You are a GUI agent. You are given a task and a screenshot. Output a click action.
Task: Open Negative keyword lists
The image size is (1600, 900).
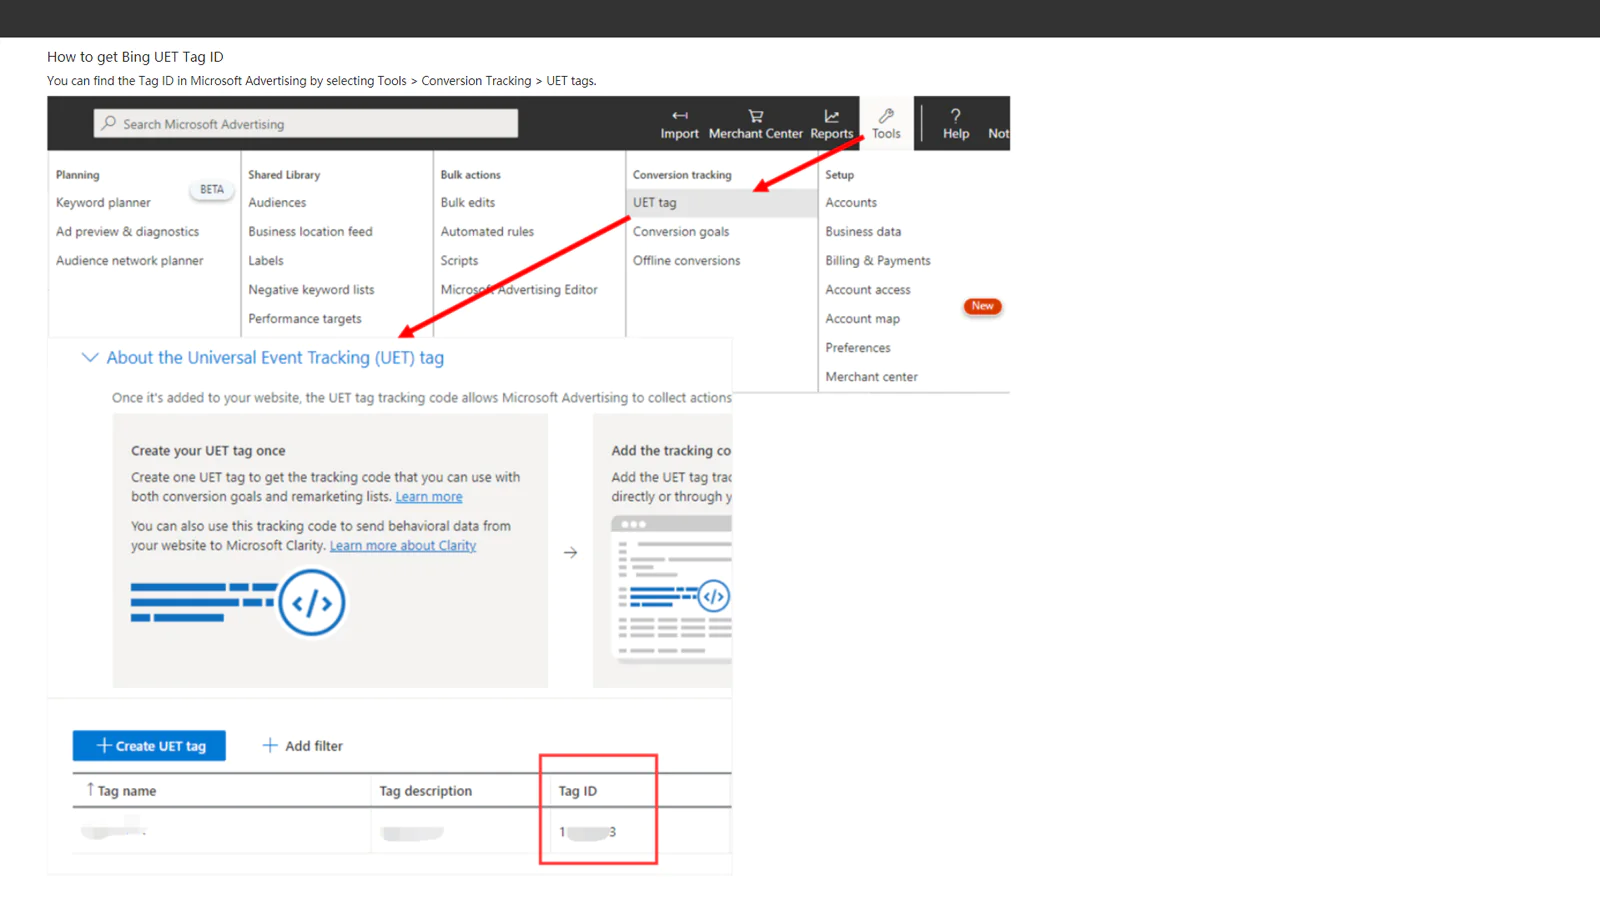(311, 289)
